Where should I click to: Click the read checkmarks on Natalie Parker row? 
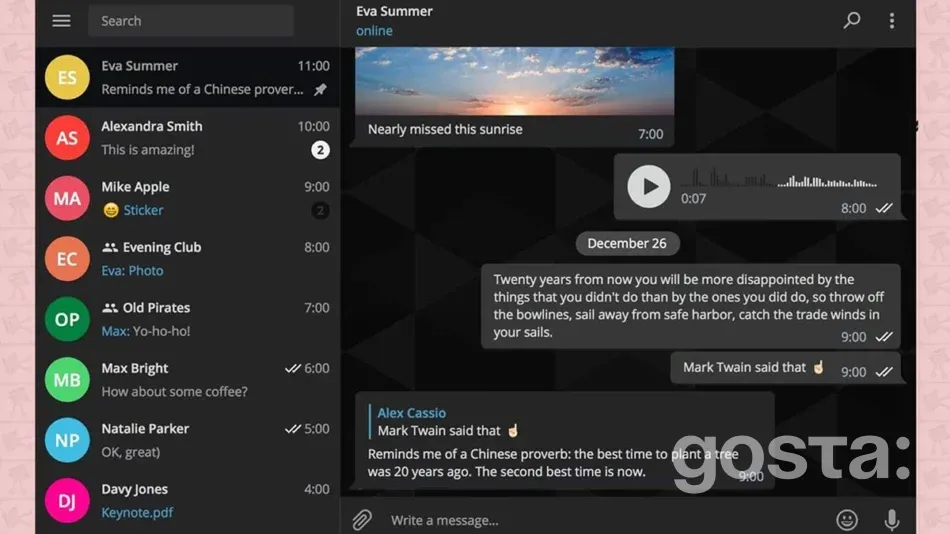[293, 429]
